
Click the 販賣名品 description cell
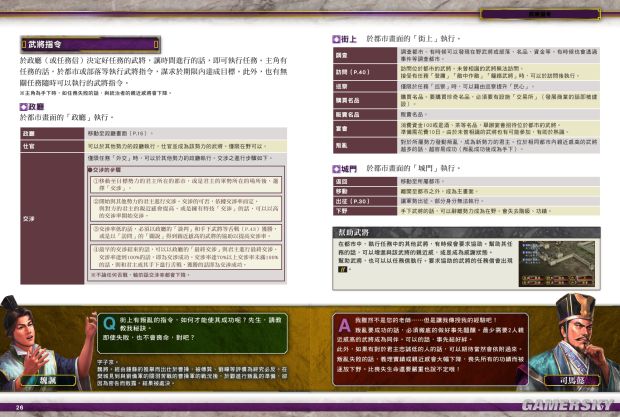[x=499, y=115]
